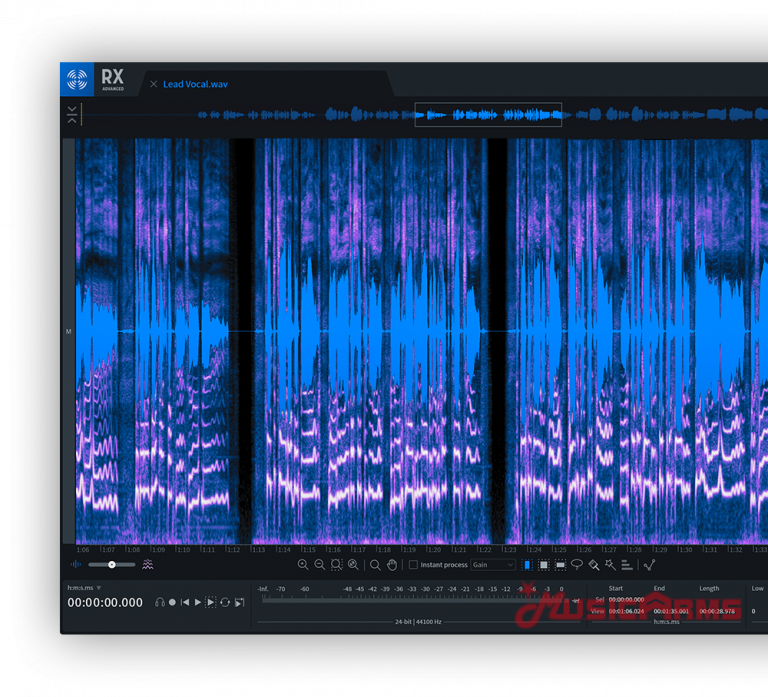Screen dimensions: 768x697
Task: Select the hand grab tool
Action: coord(392,565)
